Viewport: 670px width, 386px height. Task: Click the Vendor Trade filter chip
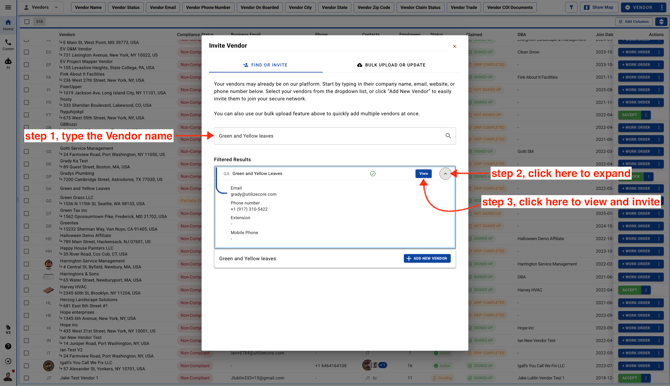click(x=464, y=7)
